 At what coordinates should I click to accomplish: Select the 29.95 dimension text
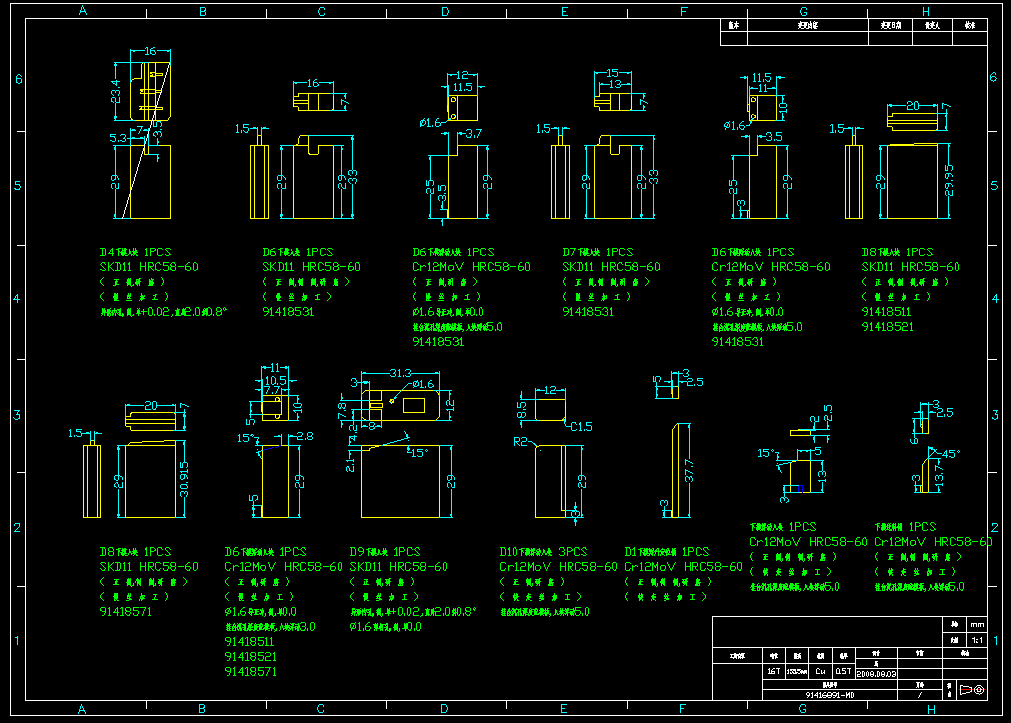[x=948, y=180]
